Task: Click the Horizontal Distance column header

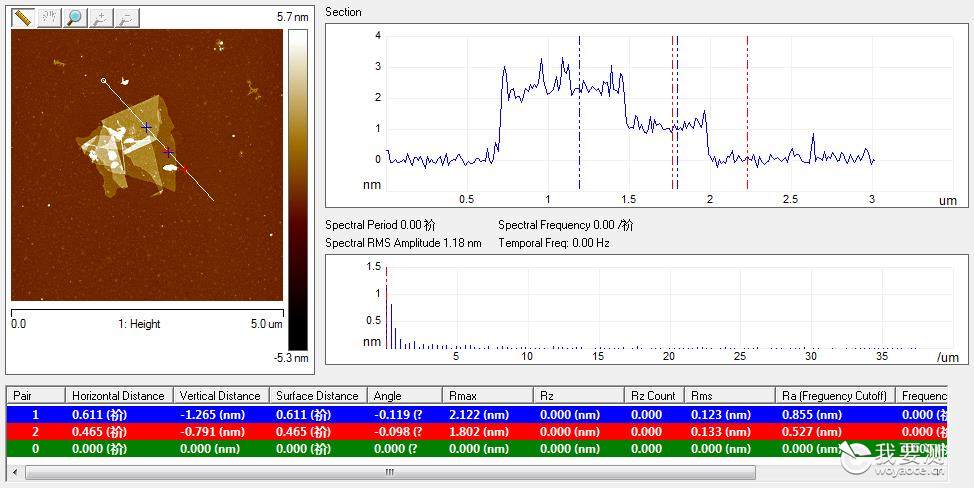Action: click(118, 395)
